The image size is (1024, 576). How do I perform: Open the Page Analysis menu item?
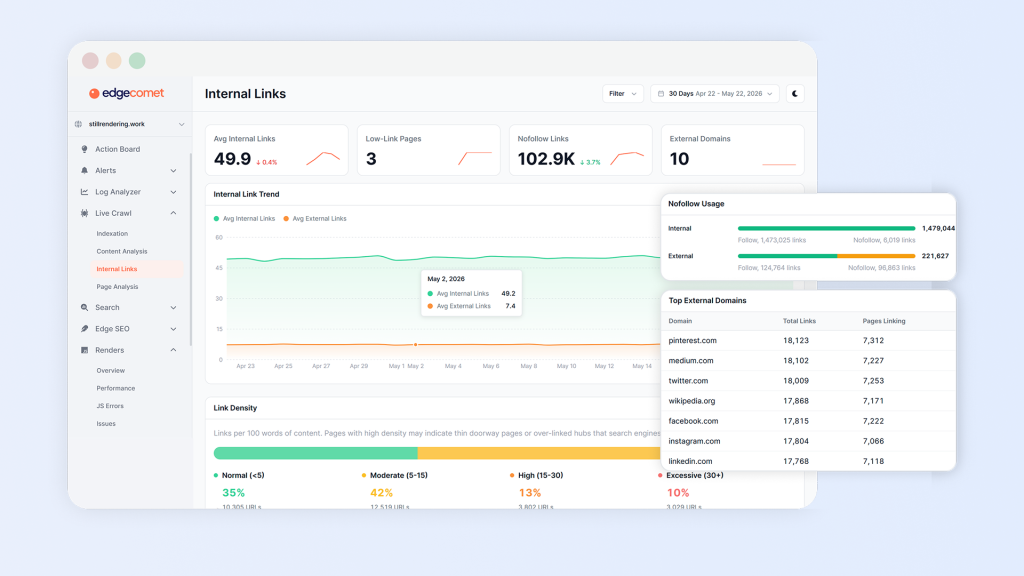117,287
